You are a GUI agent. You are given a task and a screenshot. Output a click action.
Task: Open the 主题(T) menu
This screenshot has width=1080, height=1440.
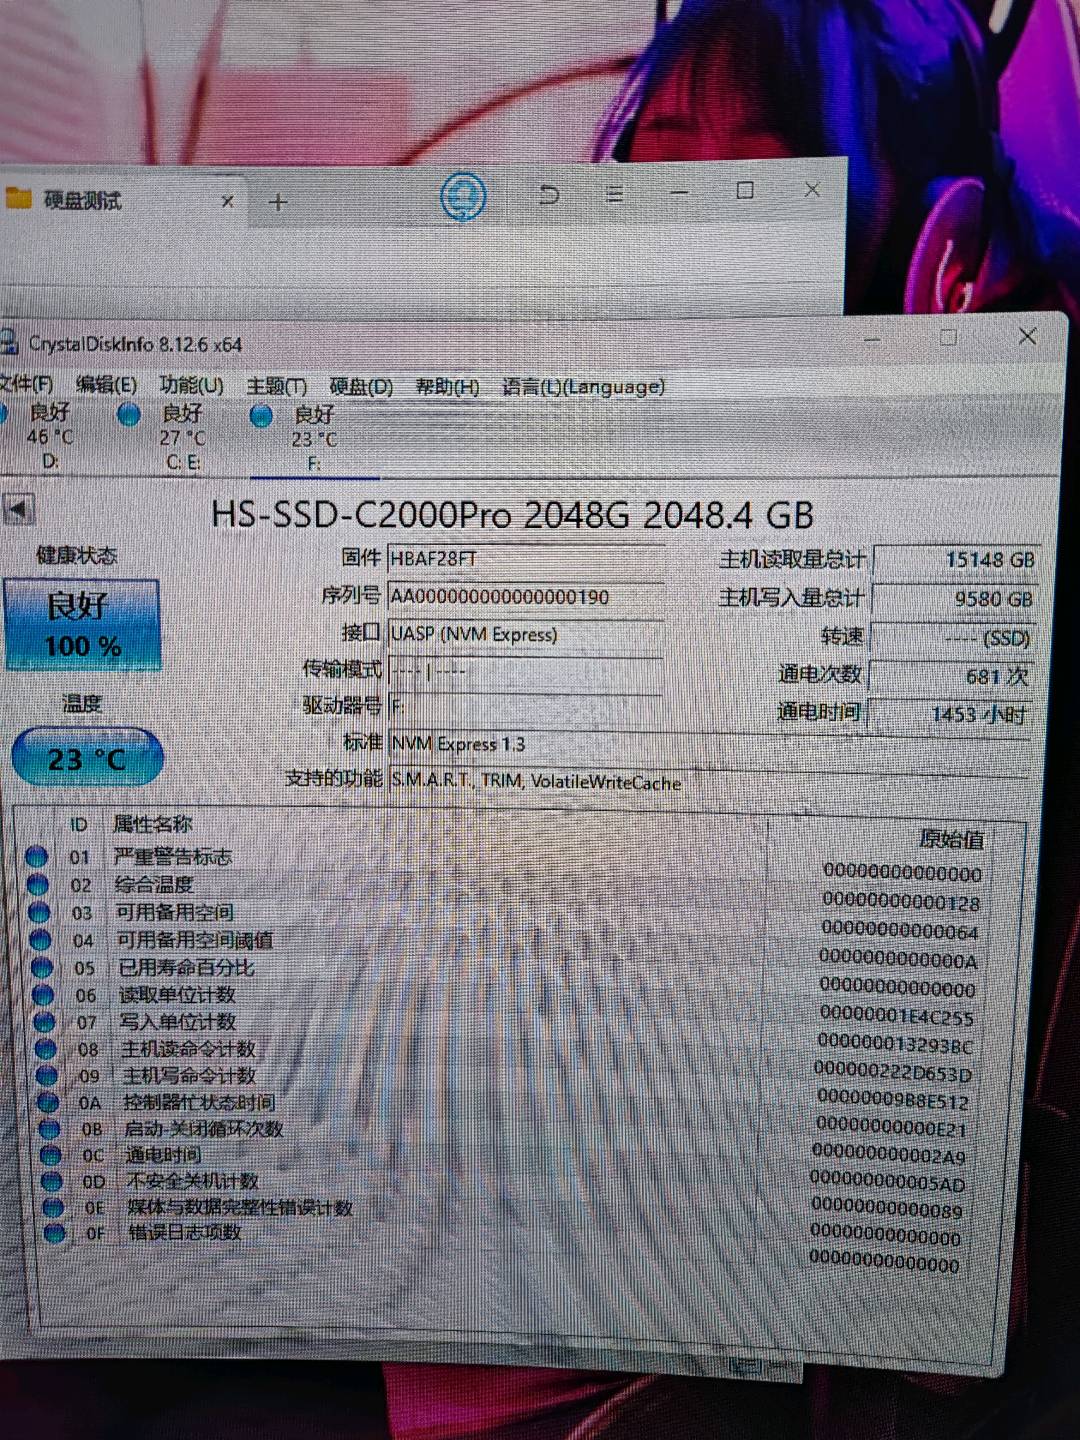[x=276, y=386]
